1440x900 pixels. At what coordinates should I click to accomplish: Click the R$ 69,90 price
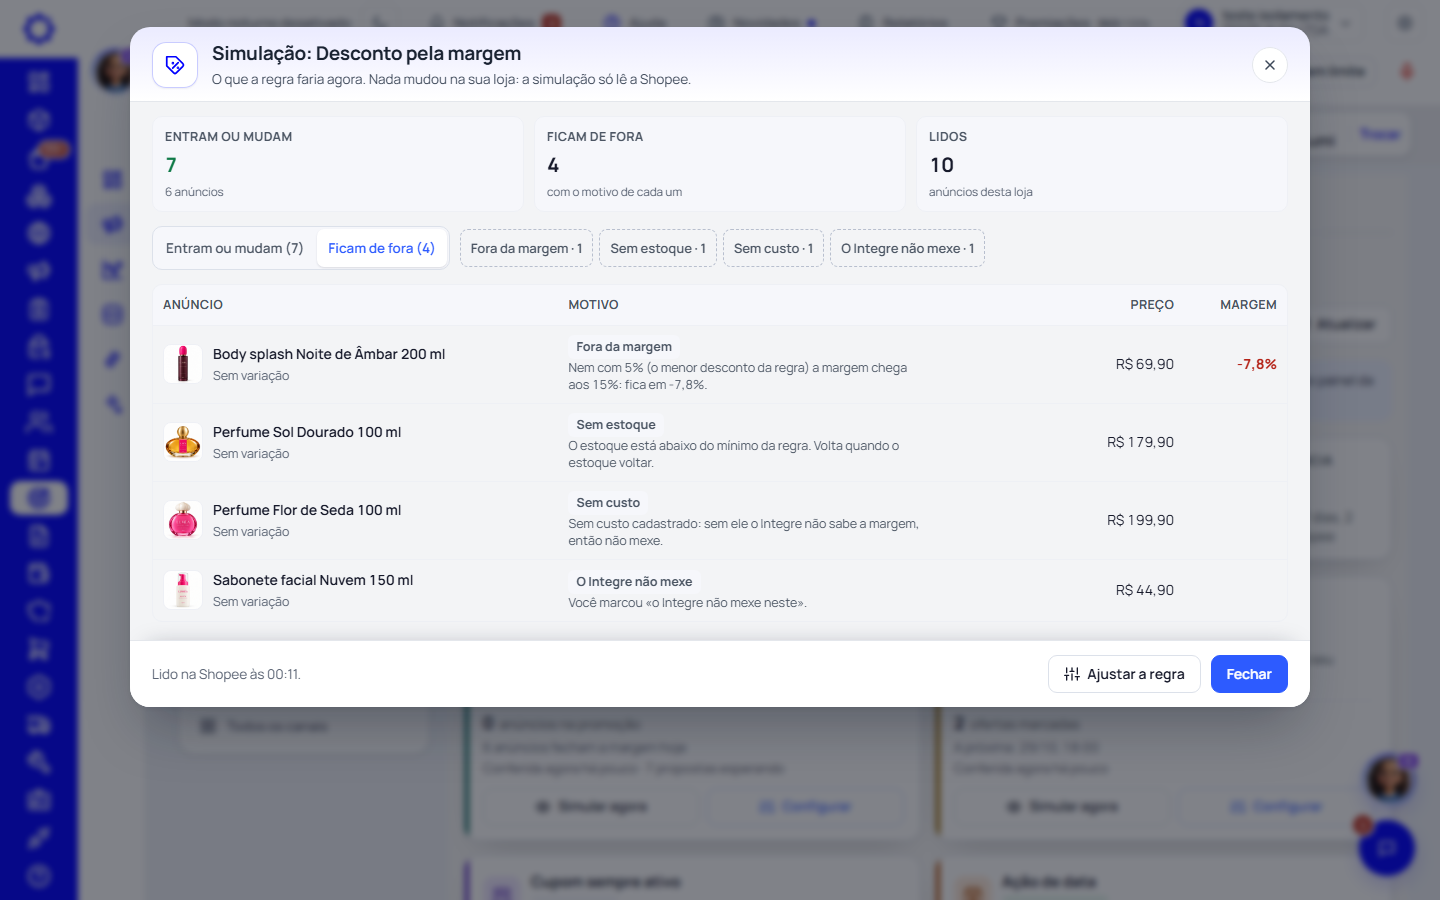click(x=1145, y=364)
